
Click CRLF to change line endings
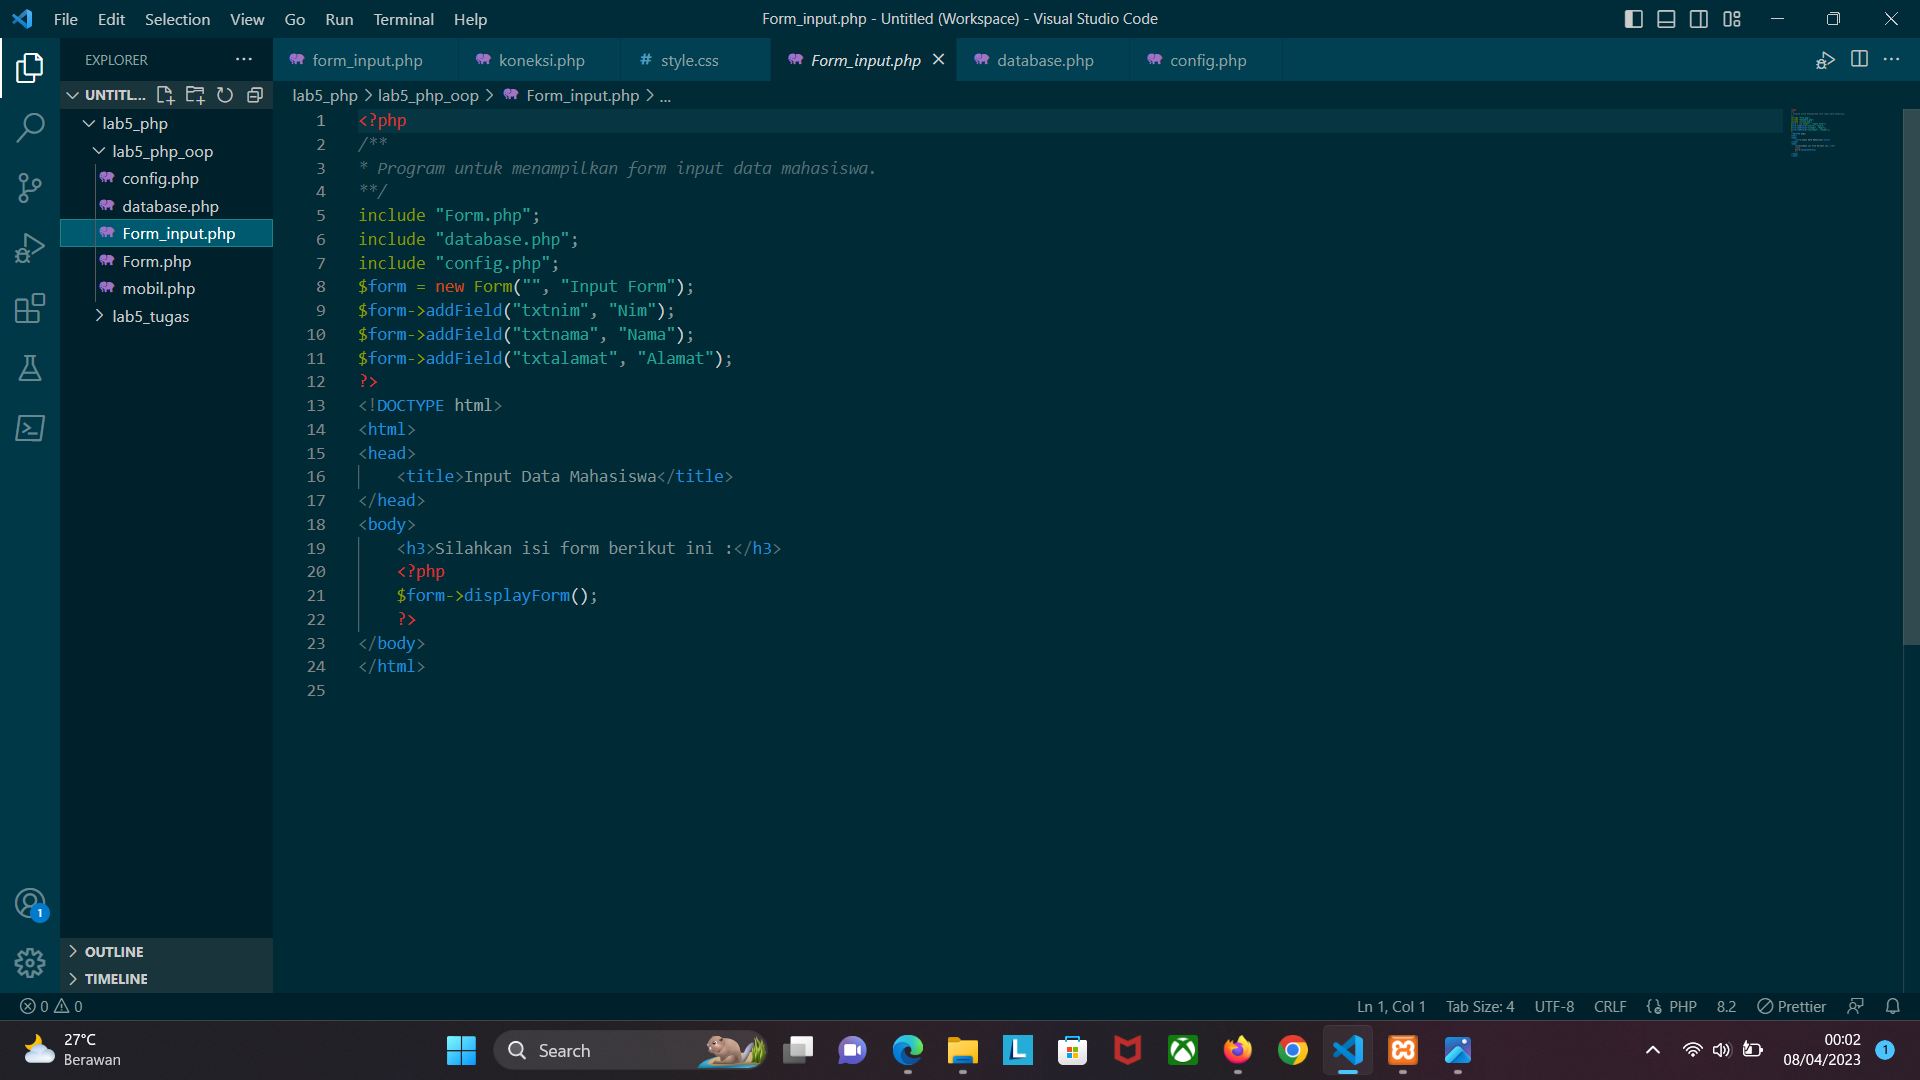coord(1610,1006)
